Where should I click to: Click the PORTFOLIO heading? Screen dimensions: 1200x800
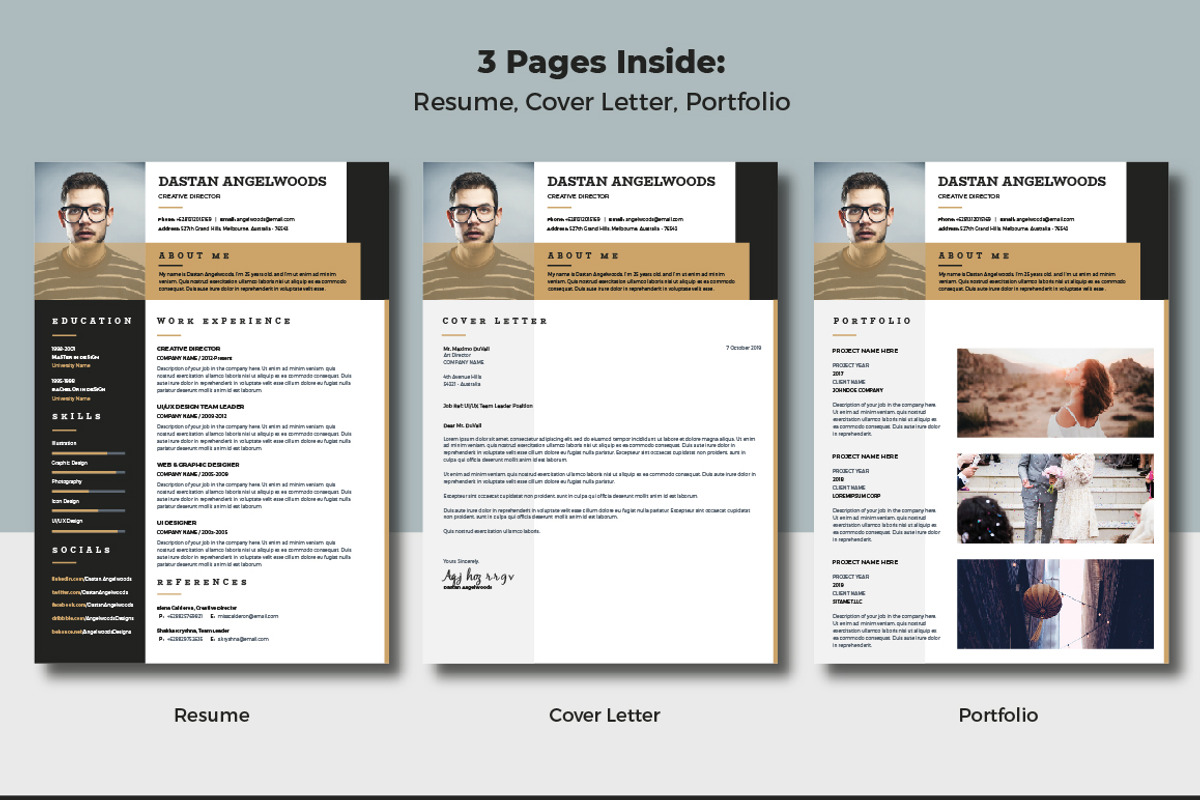pos(872,321)
